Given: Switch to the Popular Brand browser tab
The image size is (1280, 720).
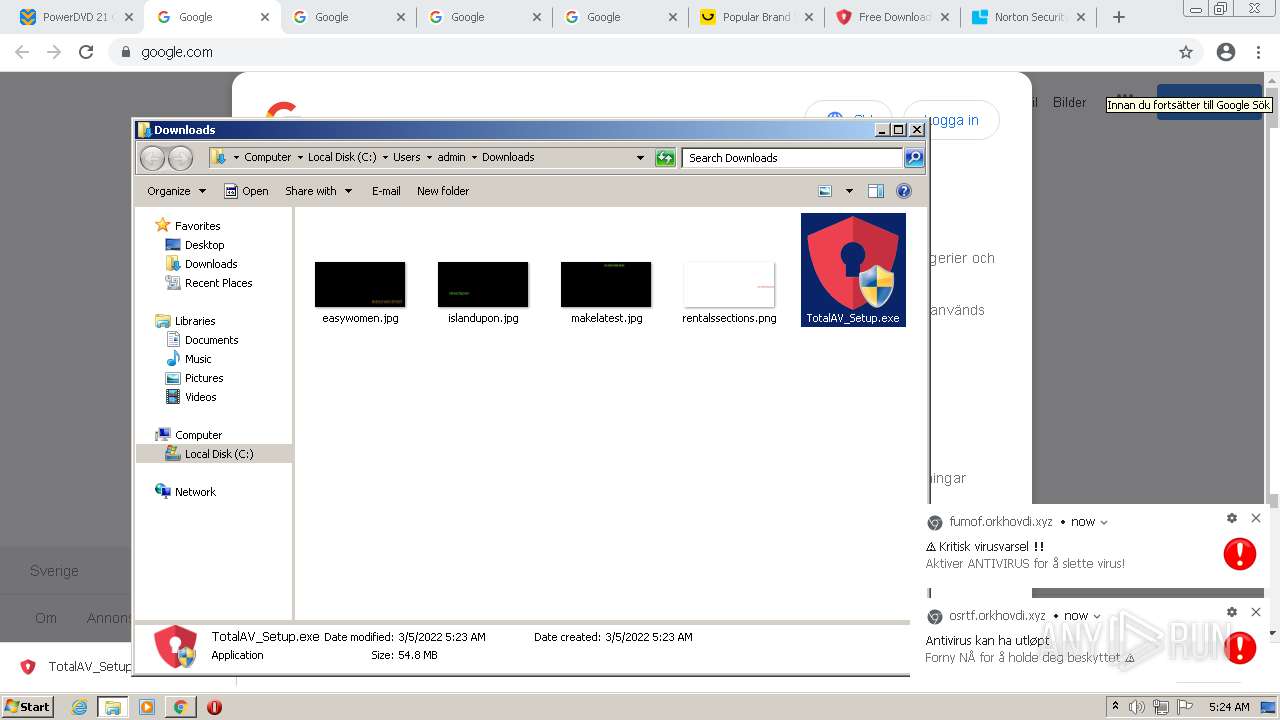Looking at the screenshot, I should (756, 17).
